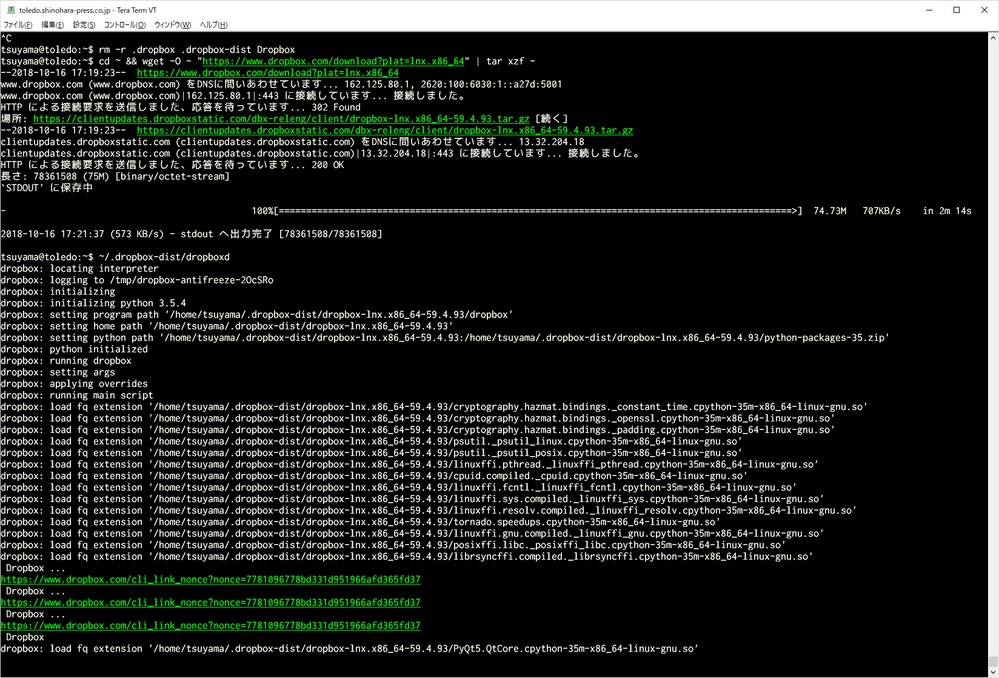The height and width of the screenshot is (678, 999).
Task: Minimize the Tera Term window
Action: pos(927,10)
